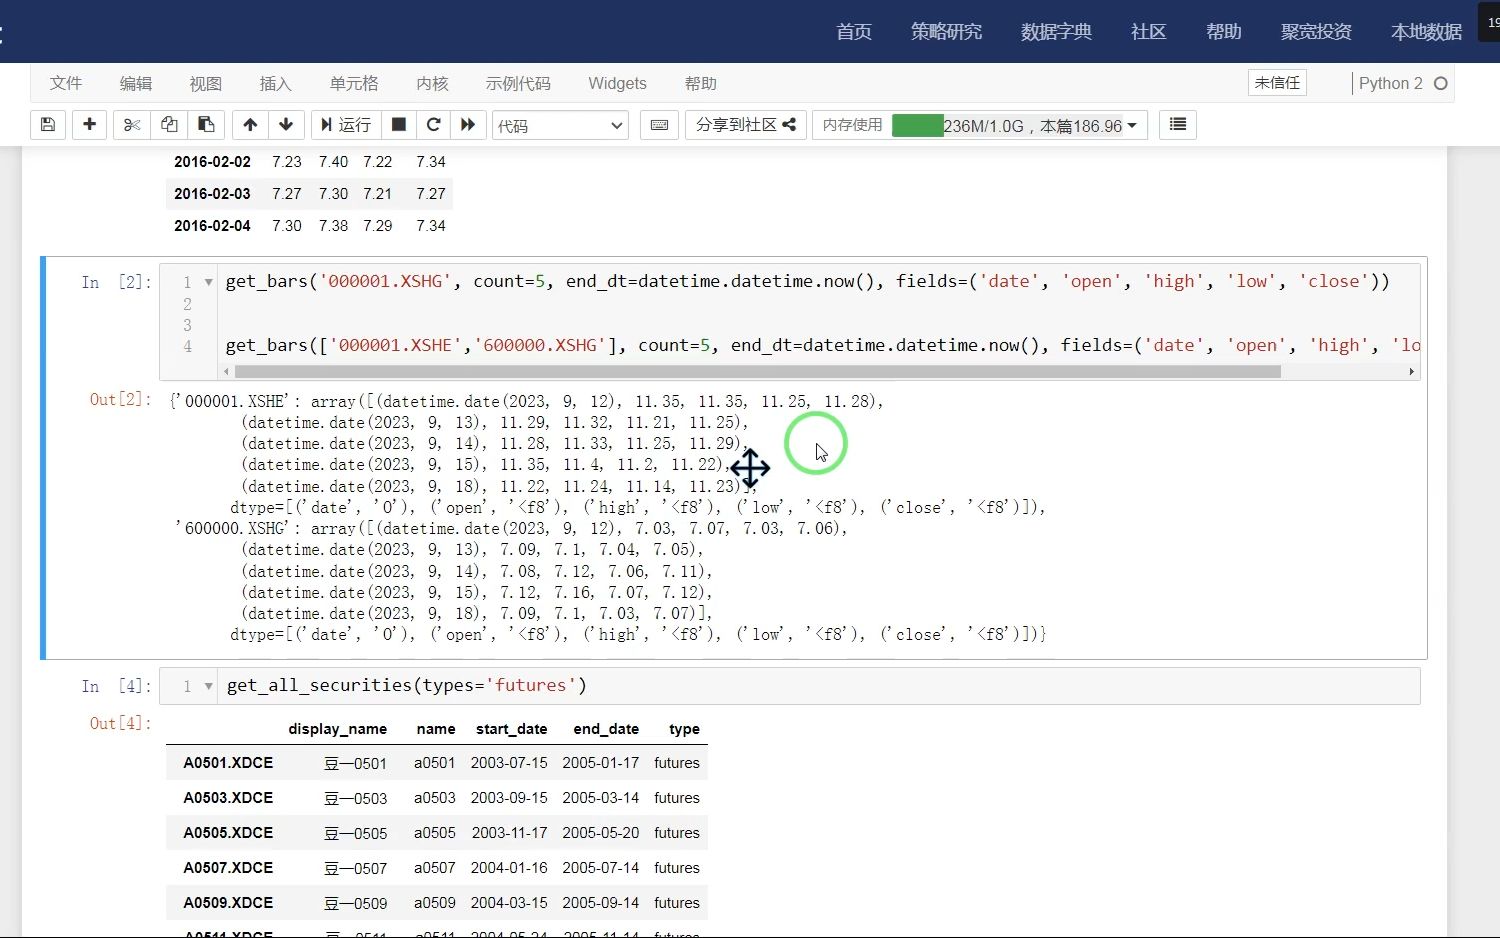1500x938 pixels.
Task: Open the 视图 menu
Action: tap(206, 83)
